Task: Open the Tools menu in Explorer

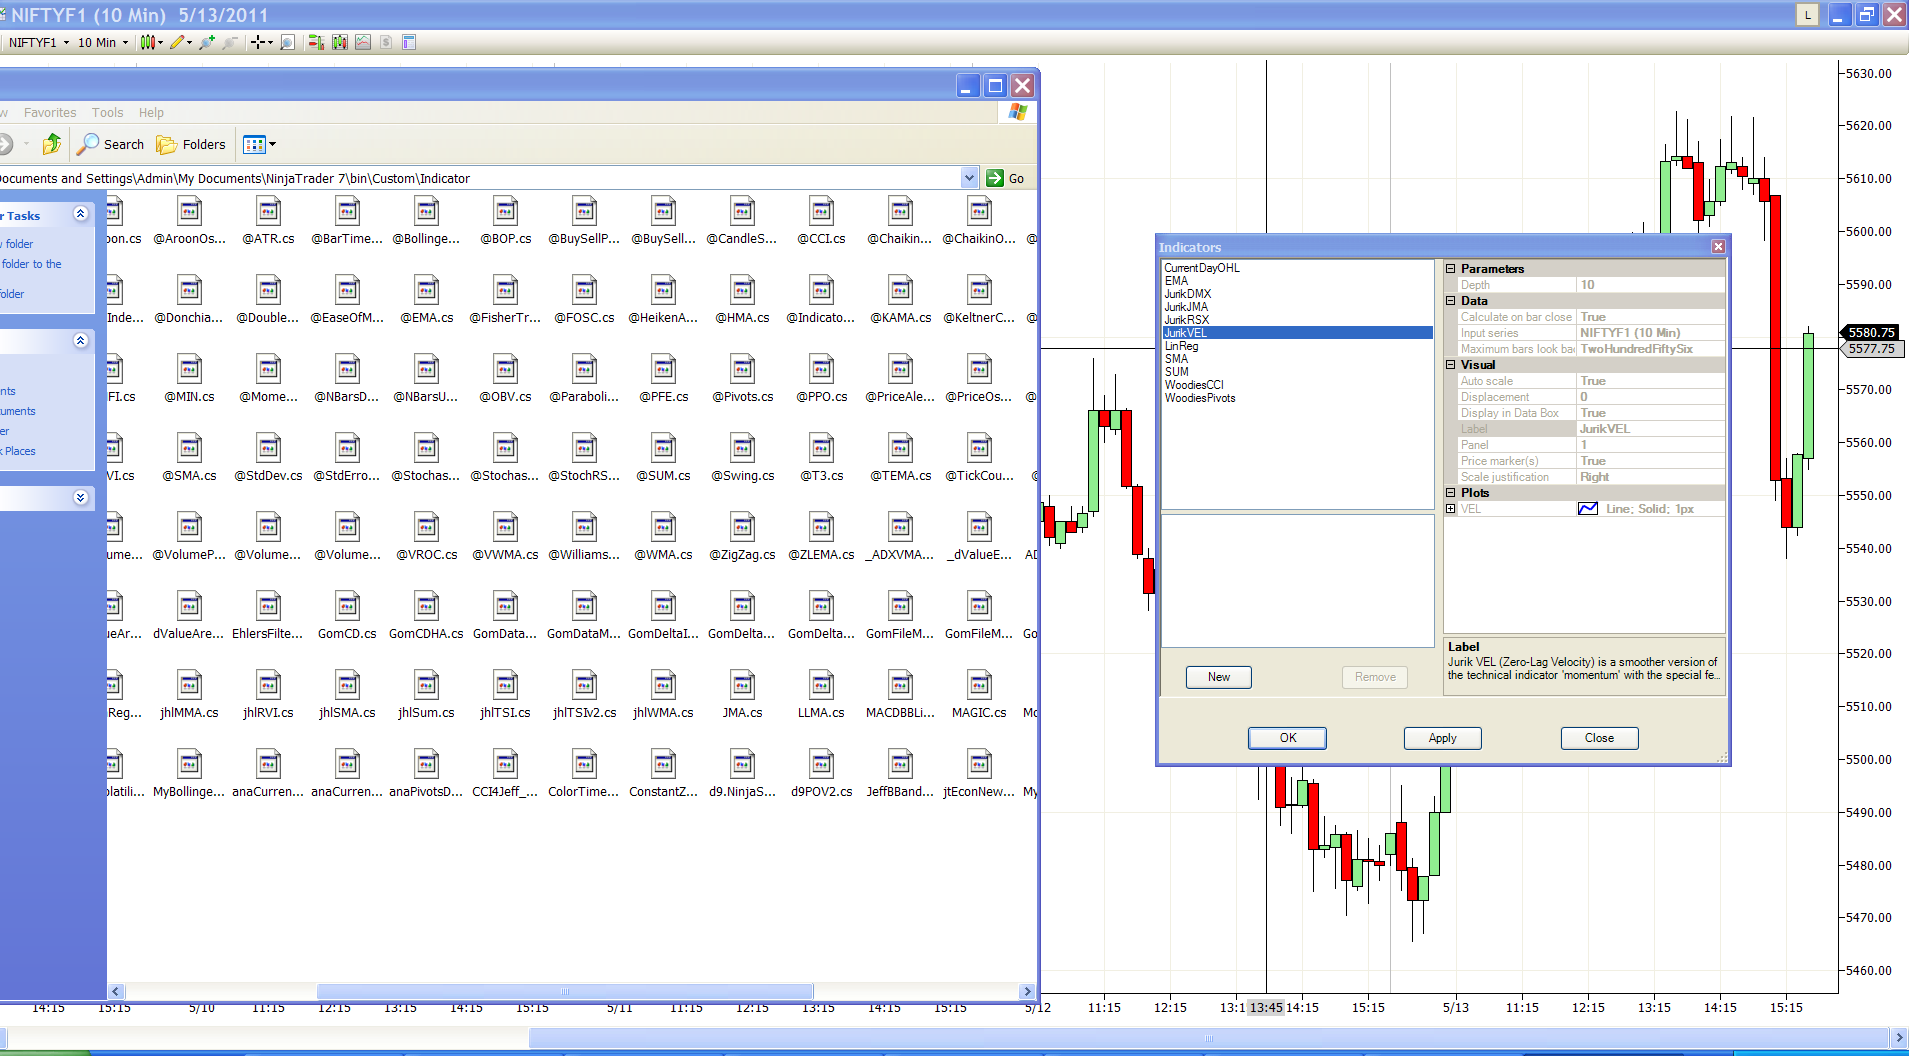Action: point(108,113)
